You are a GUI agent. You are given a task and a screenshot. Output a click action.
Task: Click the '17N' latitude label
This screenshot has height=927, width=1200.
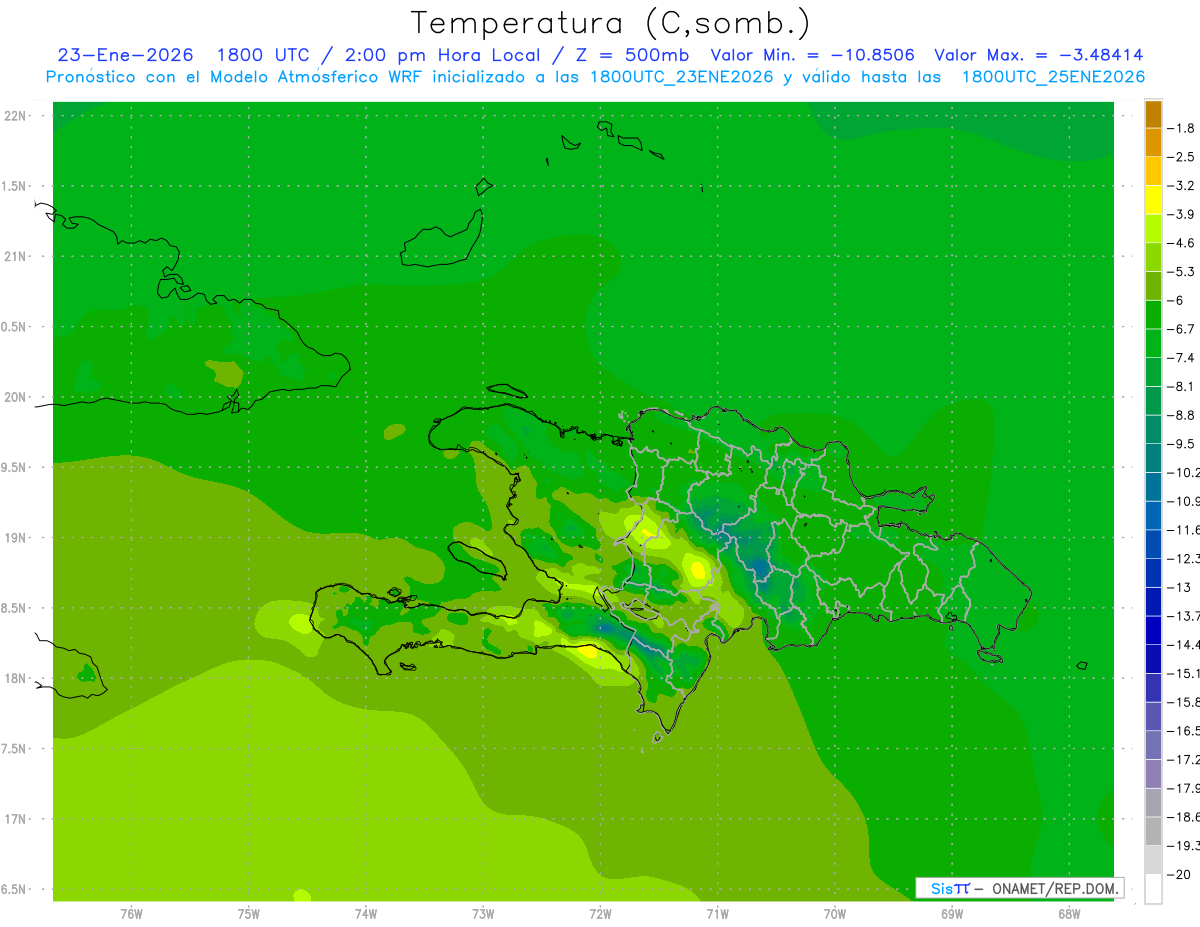click(15, 819)
